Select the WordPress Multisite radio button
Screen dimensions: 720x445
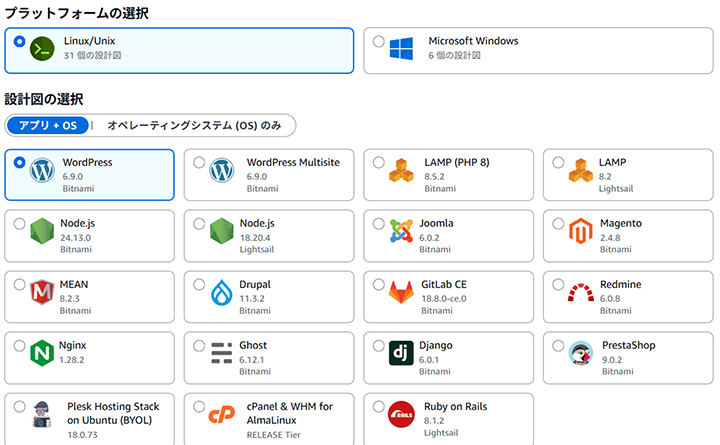(199, 163)
